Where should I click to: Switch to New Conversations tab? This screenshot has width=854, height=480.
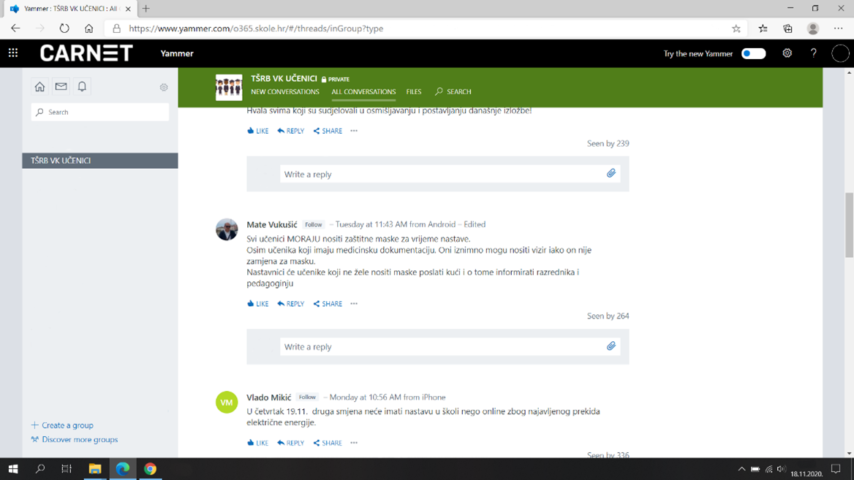tap(285, 92)
